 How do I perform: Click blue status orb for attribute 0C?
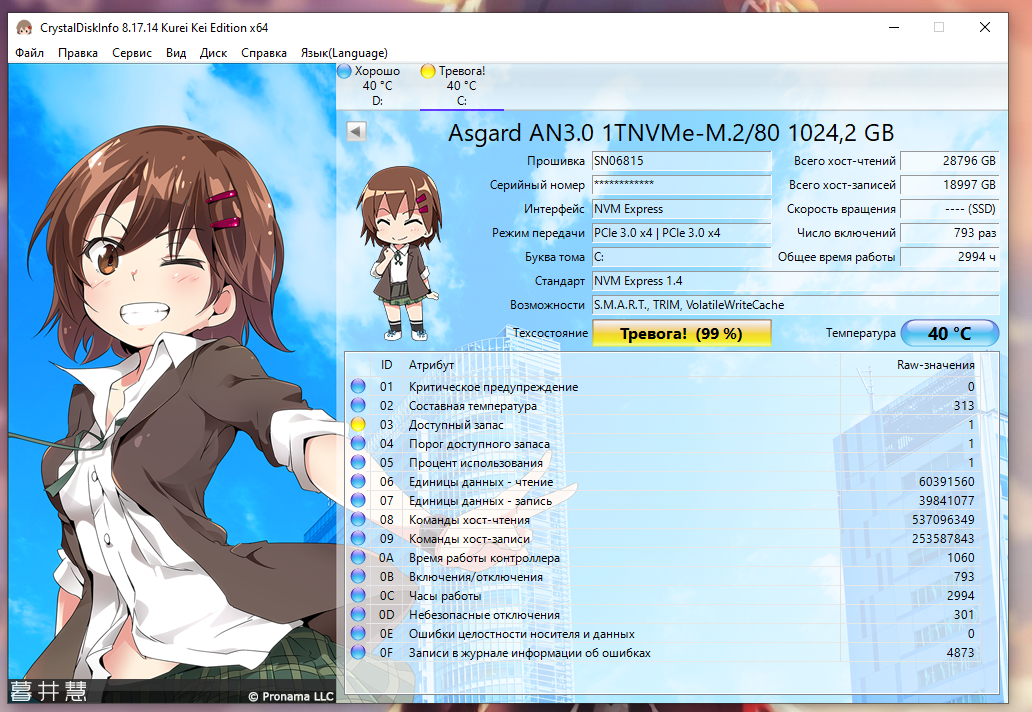[358, 596]
